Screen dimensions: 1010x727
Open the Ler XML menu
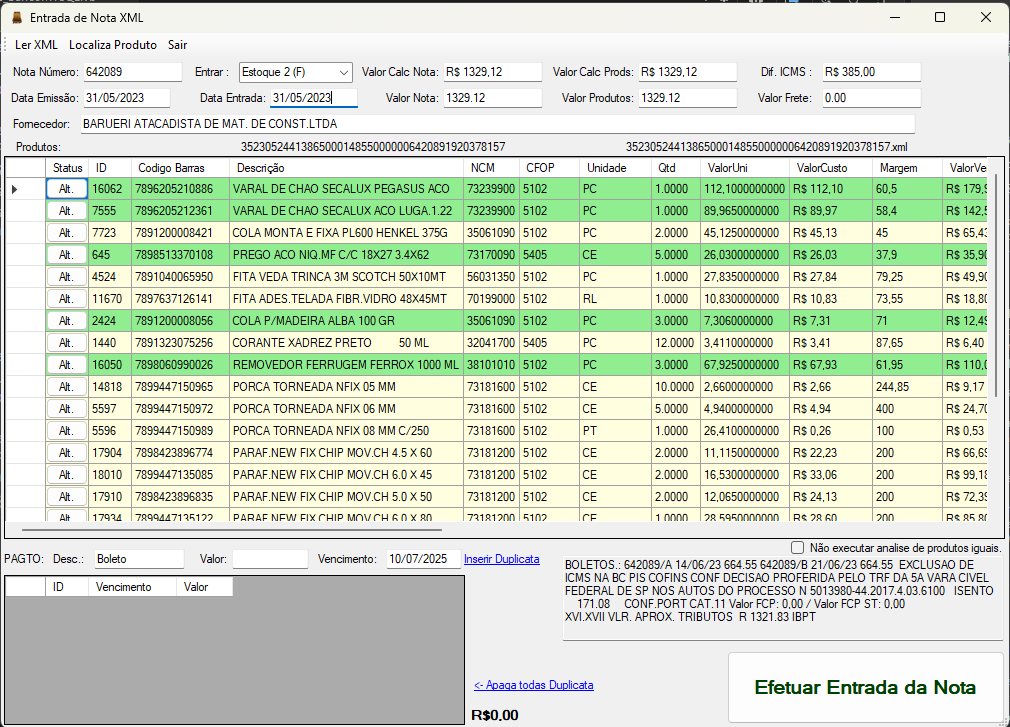click(x=36, y=45)
